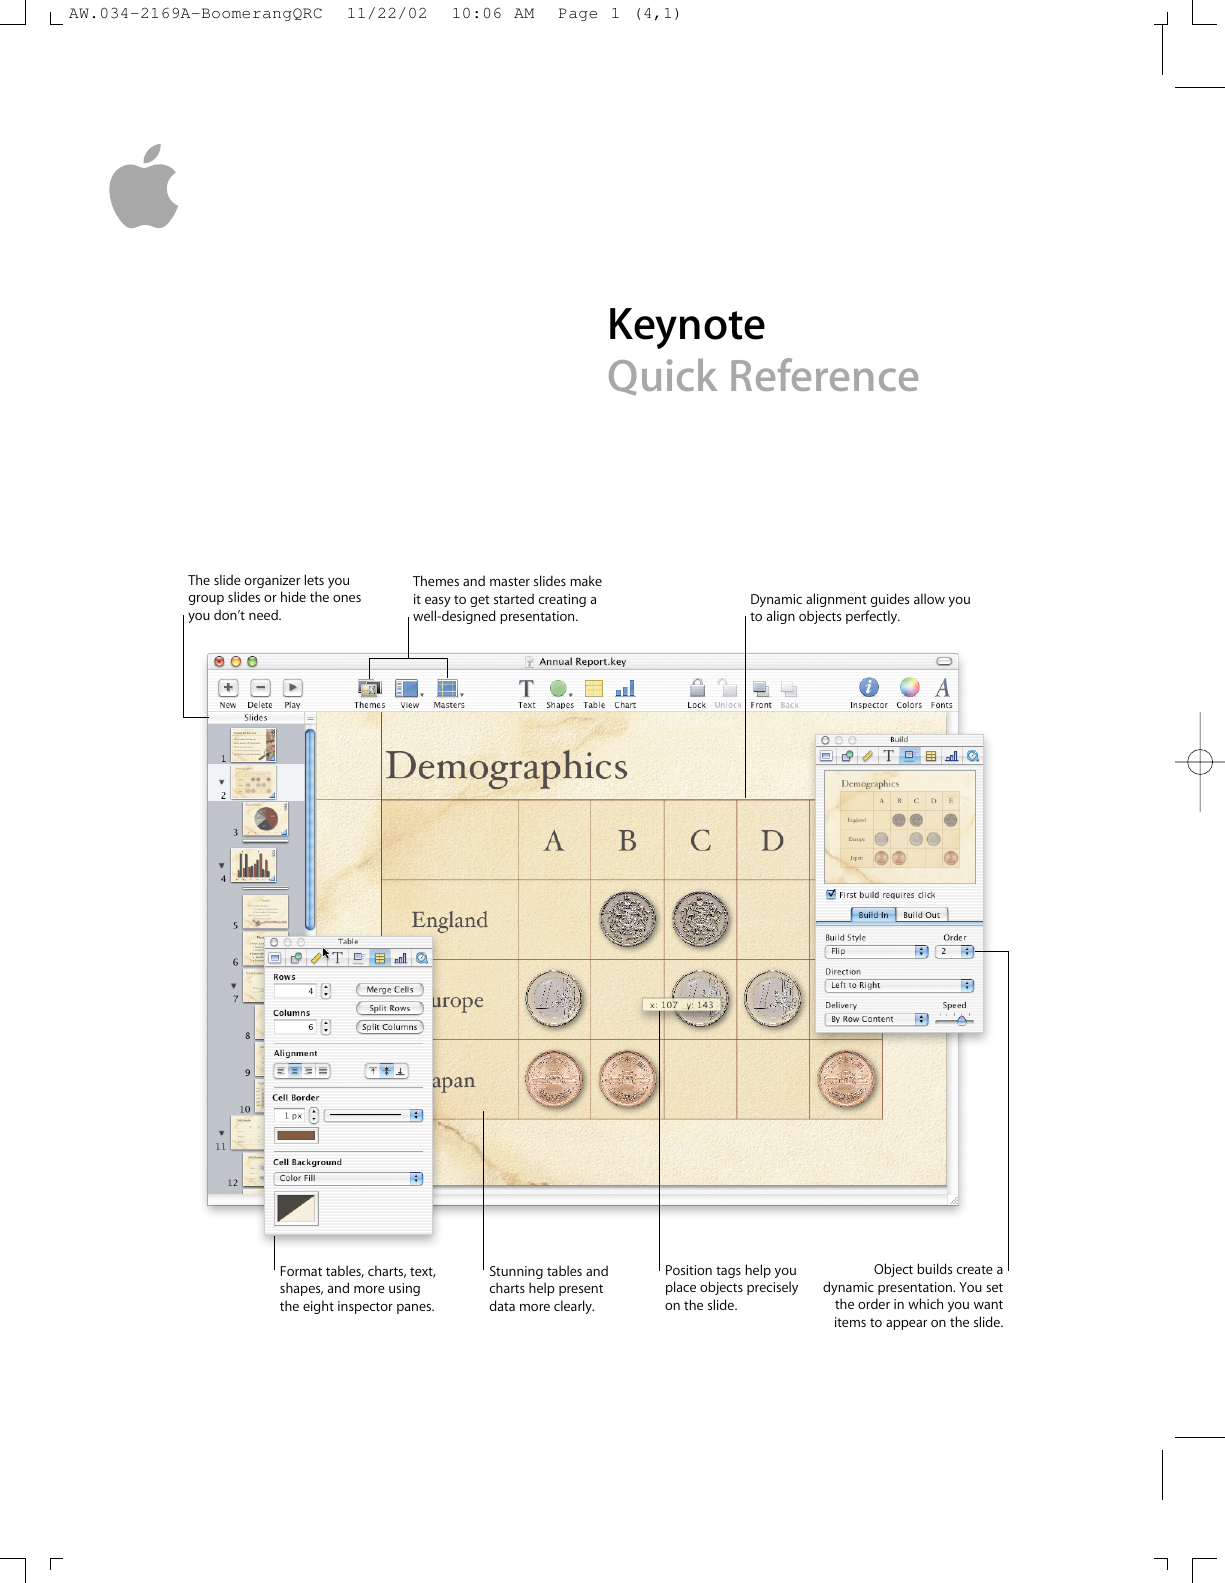Click the Lock toolbar icon

[x=697, y=688]
